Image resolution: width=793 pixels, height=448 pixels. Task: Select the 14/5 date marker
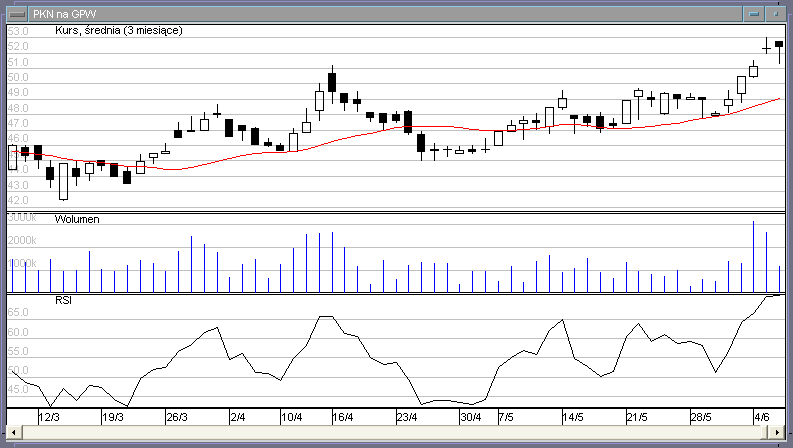tap(573, 417)
